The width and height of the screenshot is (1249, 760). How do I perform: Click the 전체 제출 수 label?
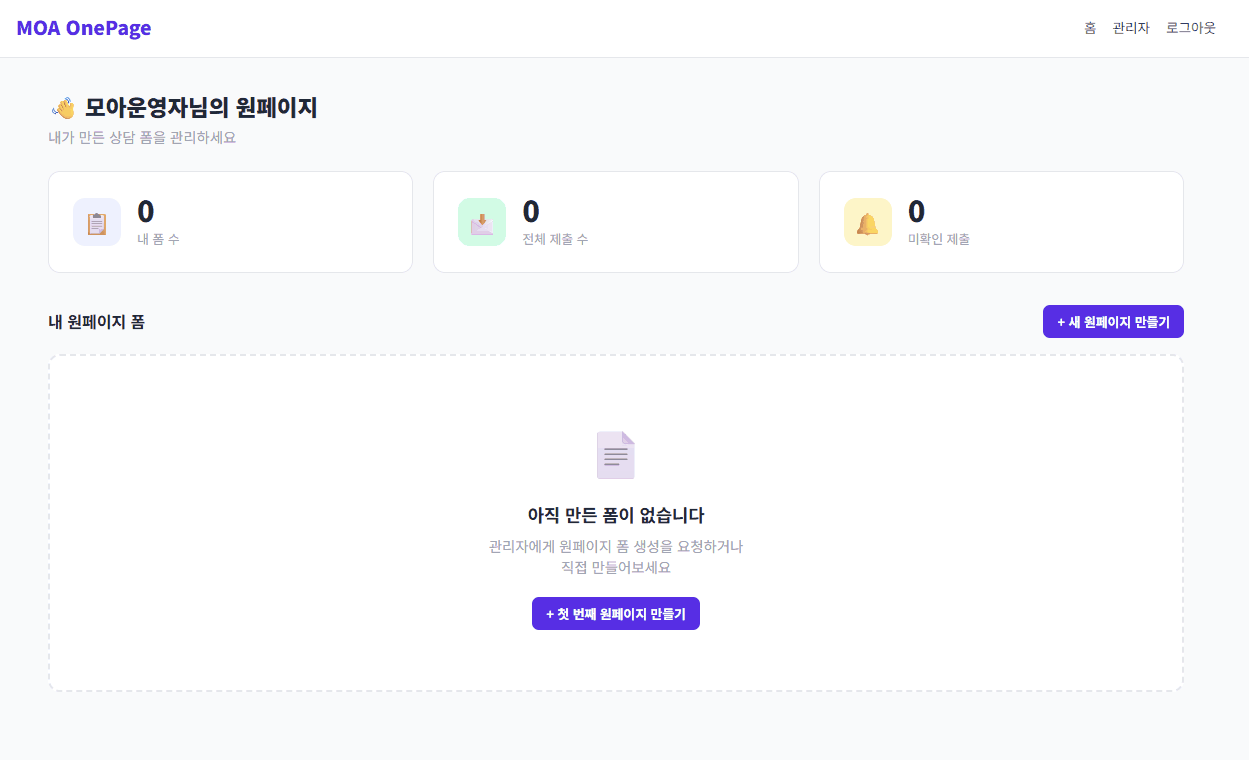[x=555, y=239]
